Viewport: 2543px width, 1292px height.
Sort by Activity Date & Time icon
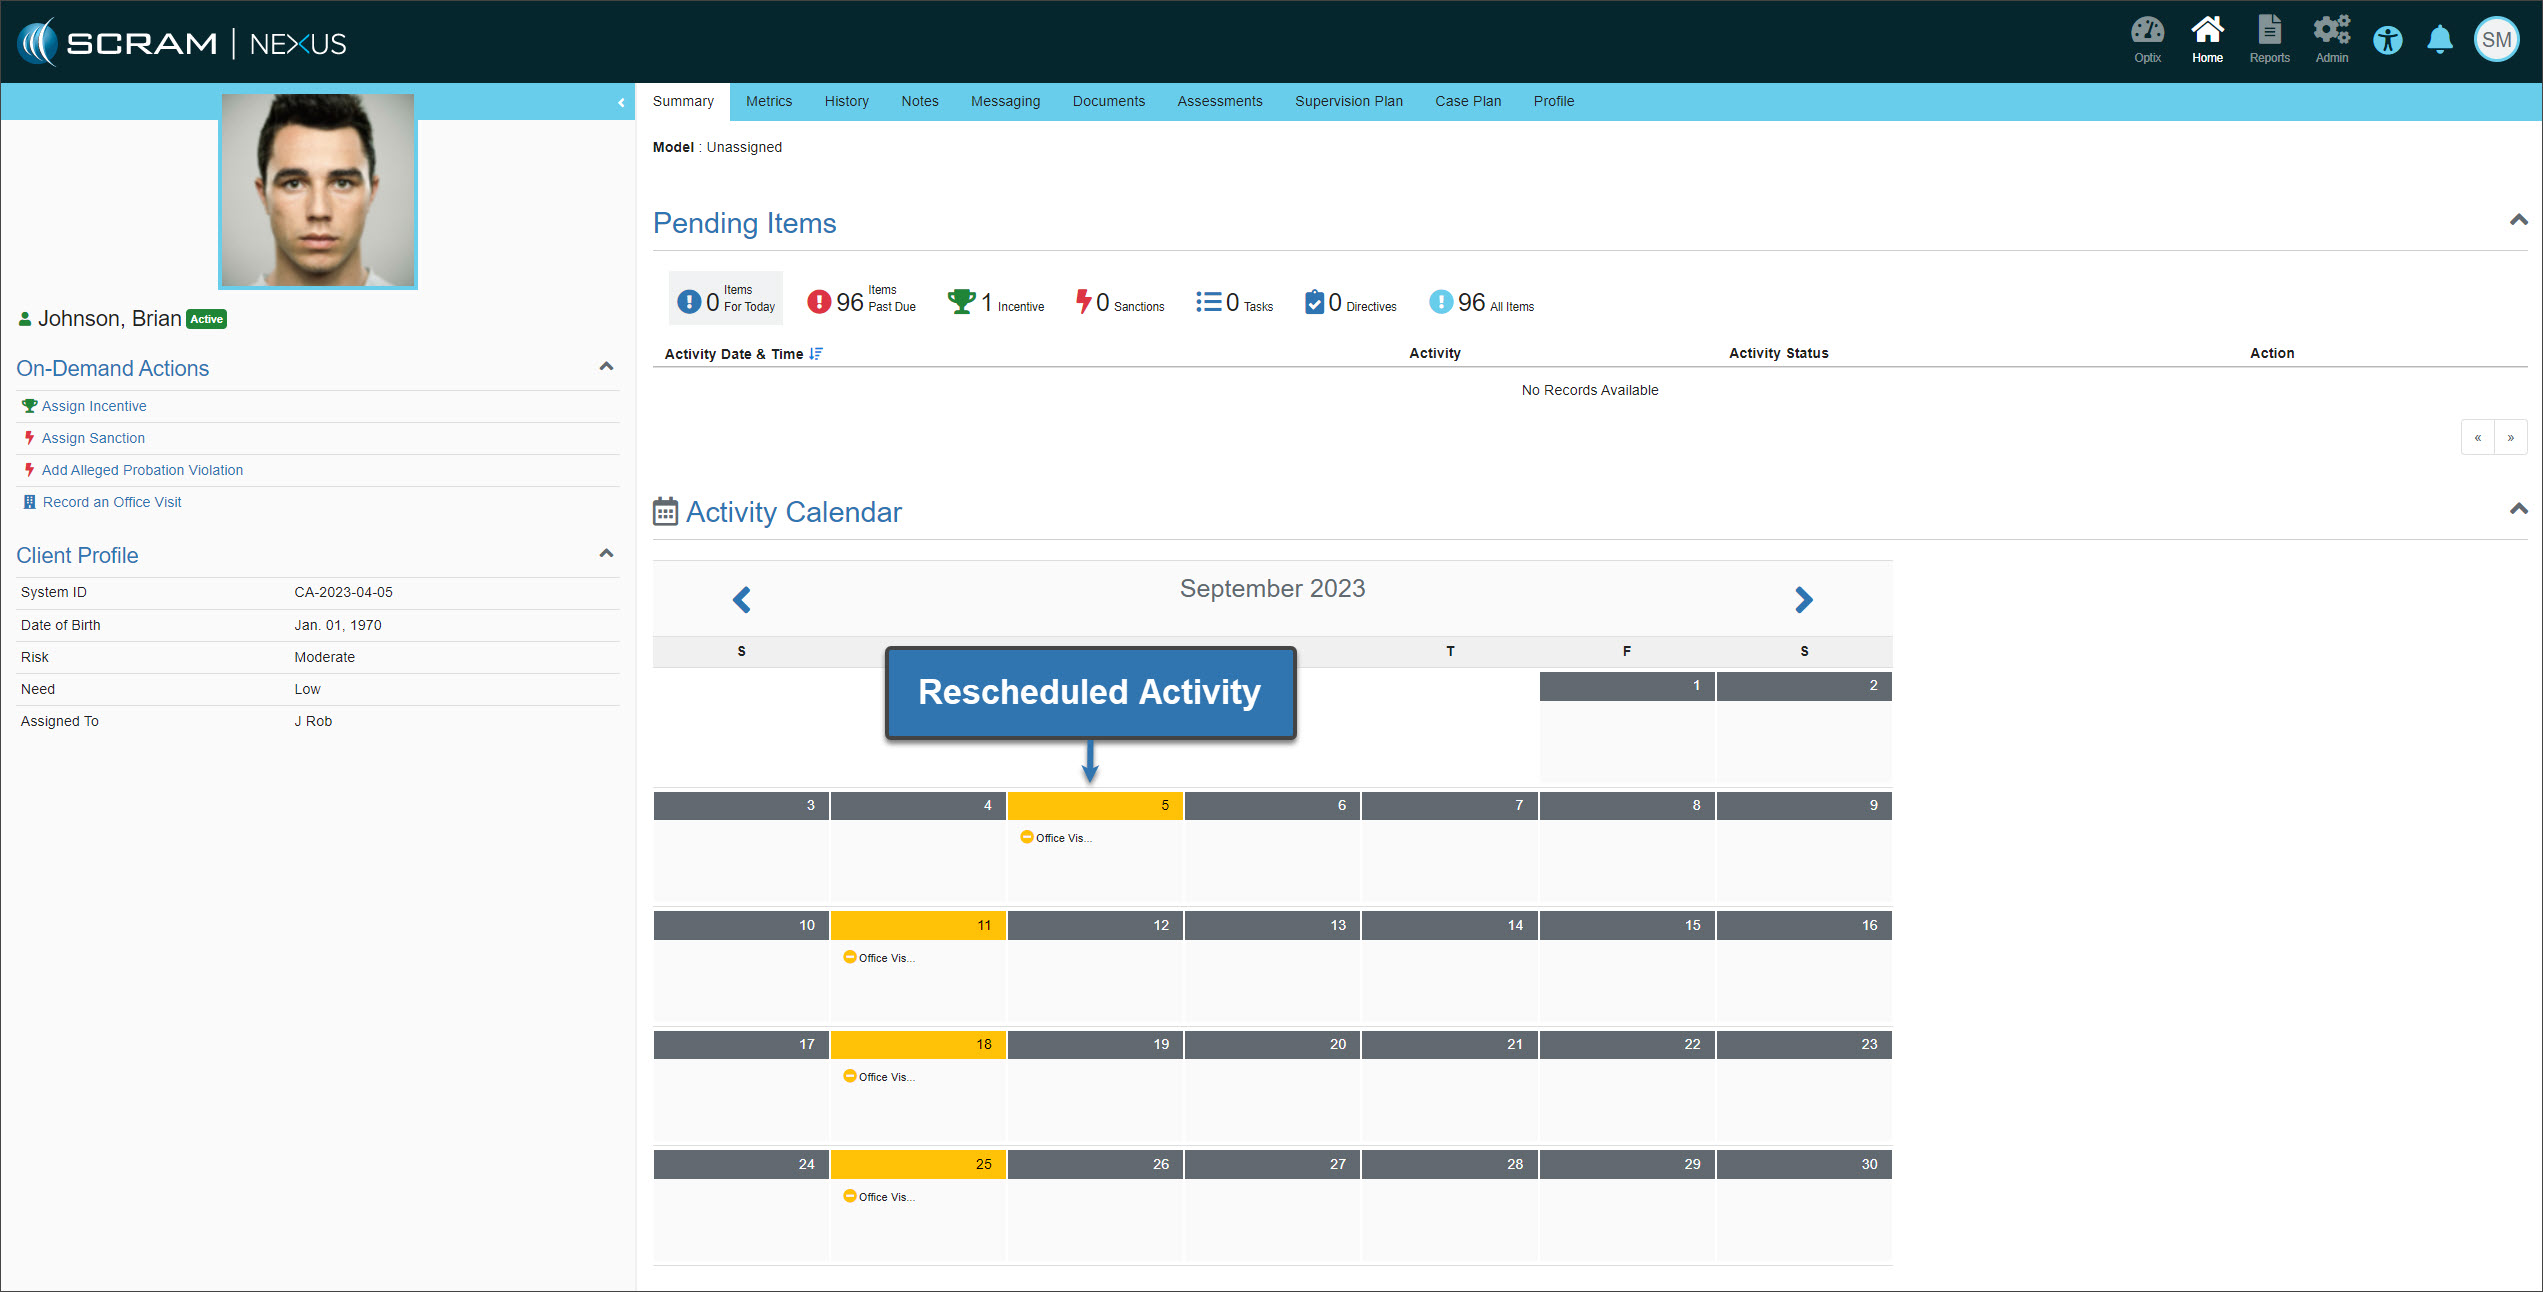tap(816, 354)
